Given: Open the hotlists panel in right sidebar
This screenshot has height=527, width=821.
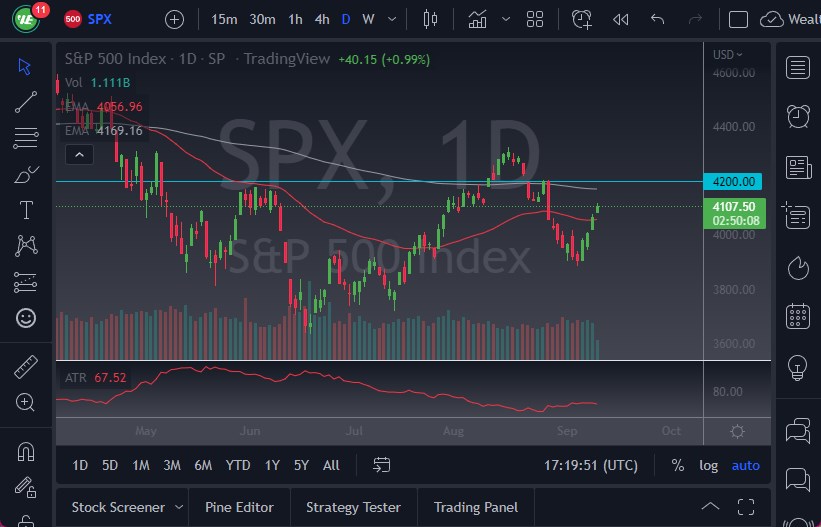Looking at the screenshot, I should pyautogui.click(x=797, y=268).
